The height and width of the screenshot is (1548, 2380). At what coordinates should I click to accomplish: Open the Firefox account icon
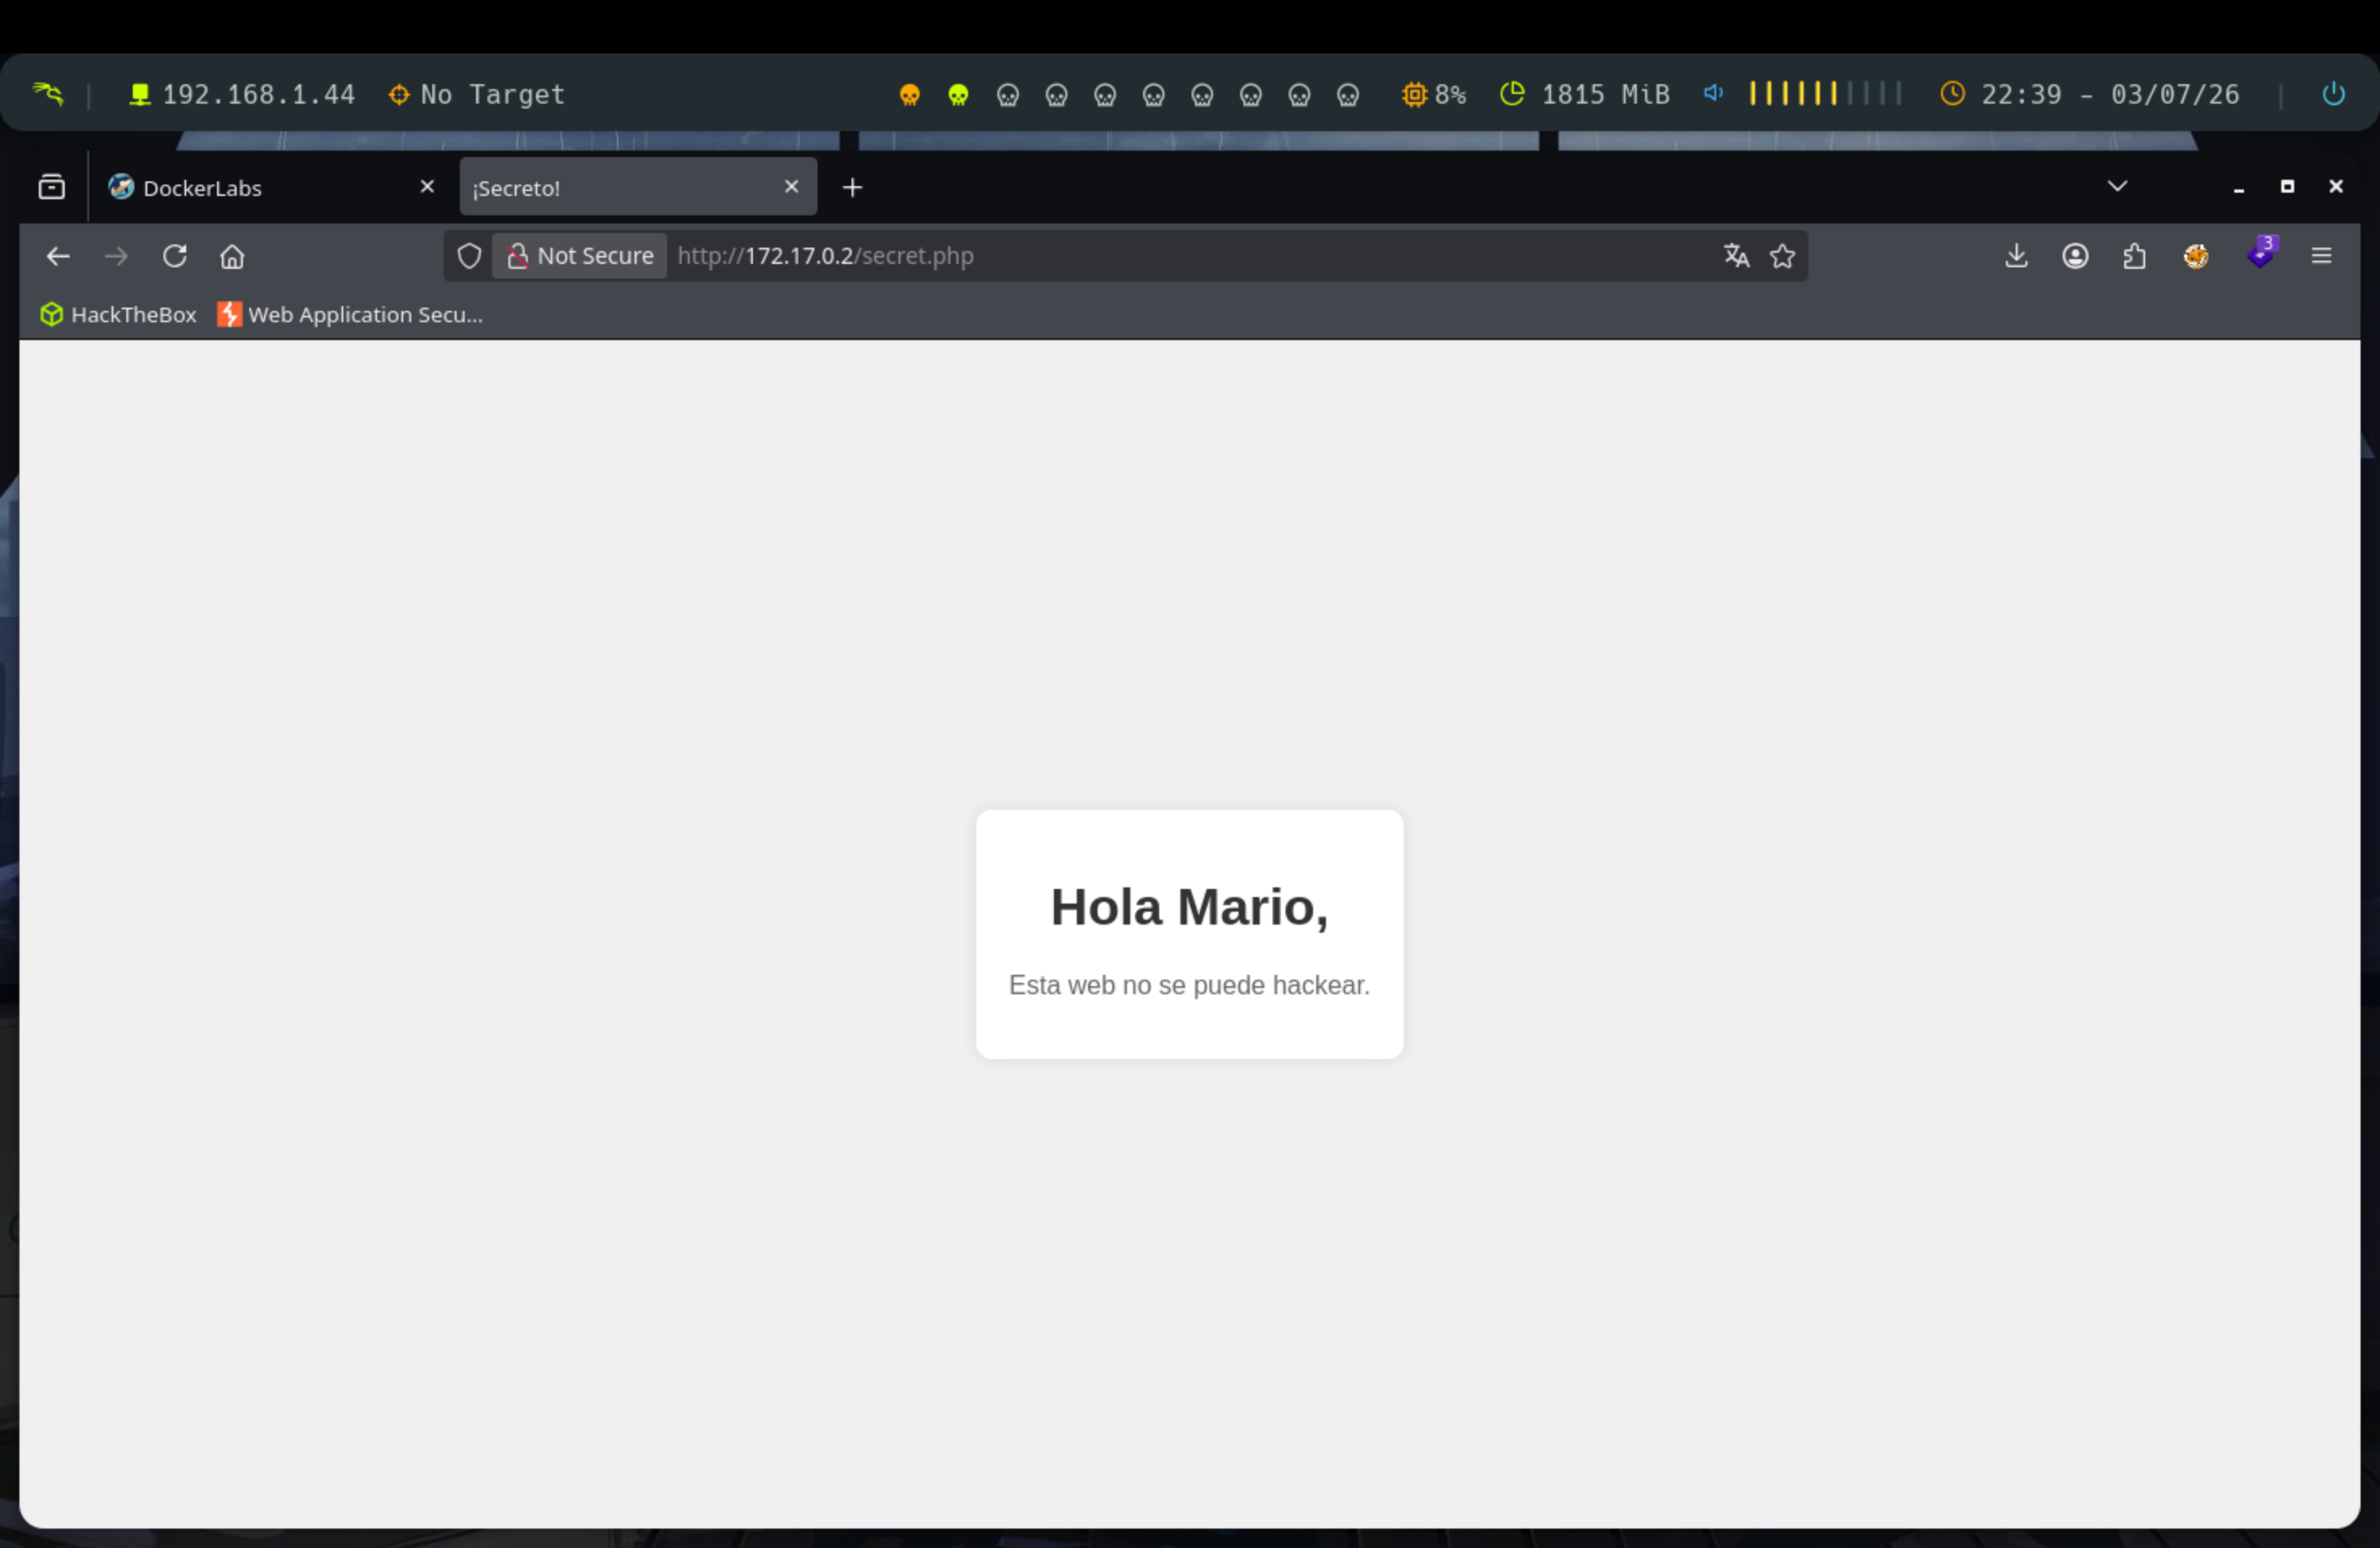[2075, 256]
